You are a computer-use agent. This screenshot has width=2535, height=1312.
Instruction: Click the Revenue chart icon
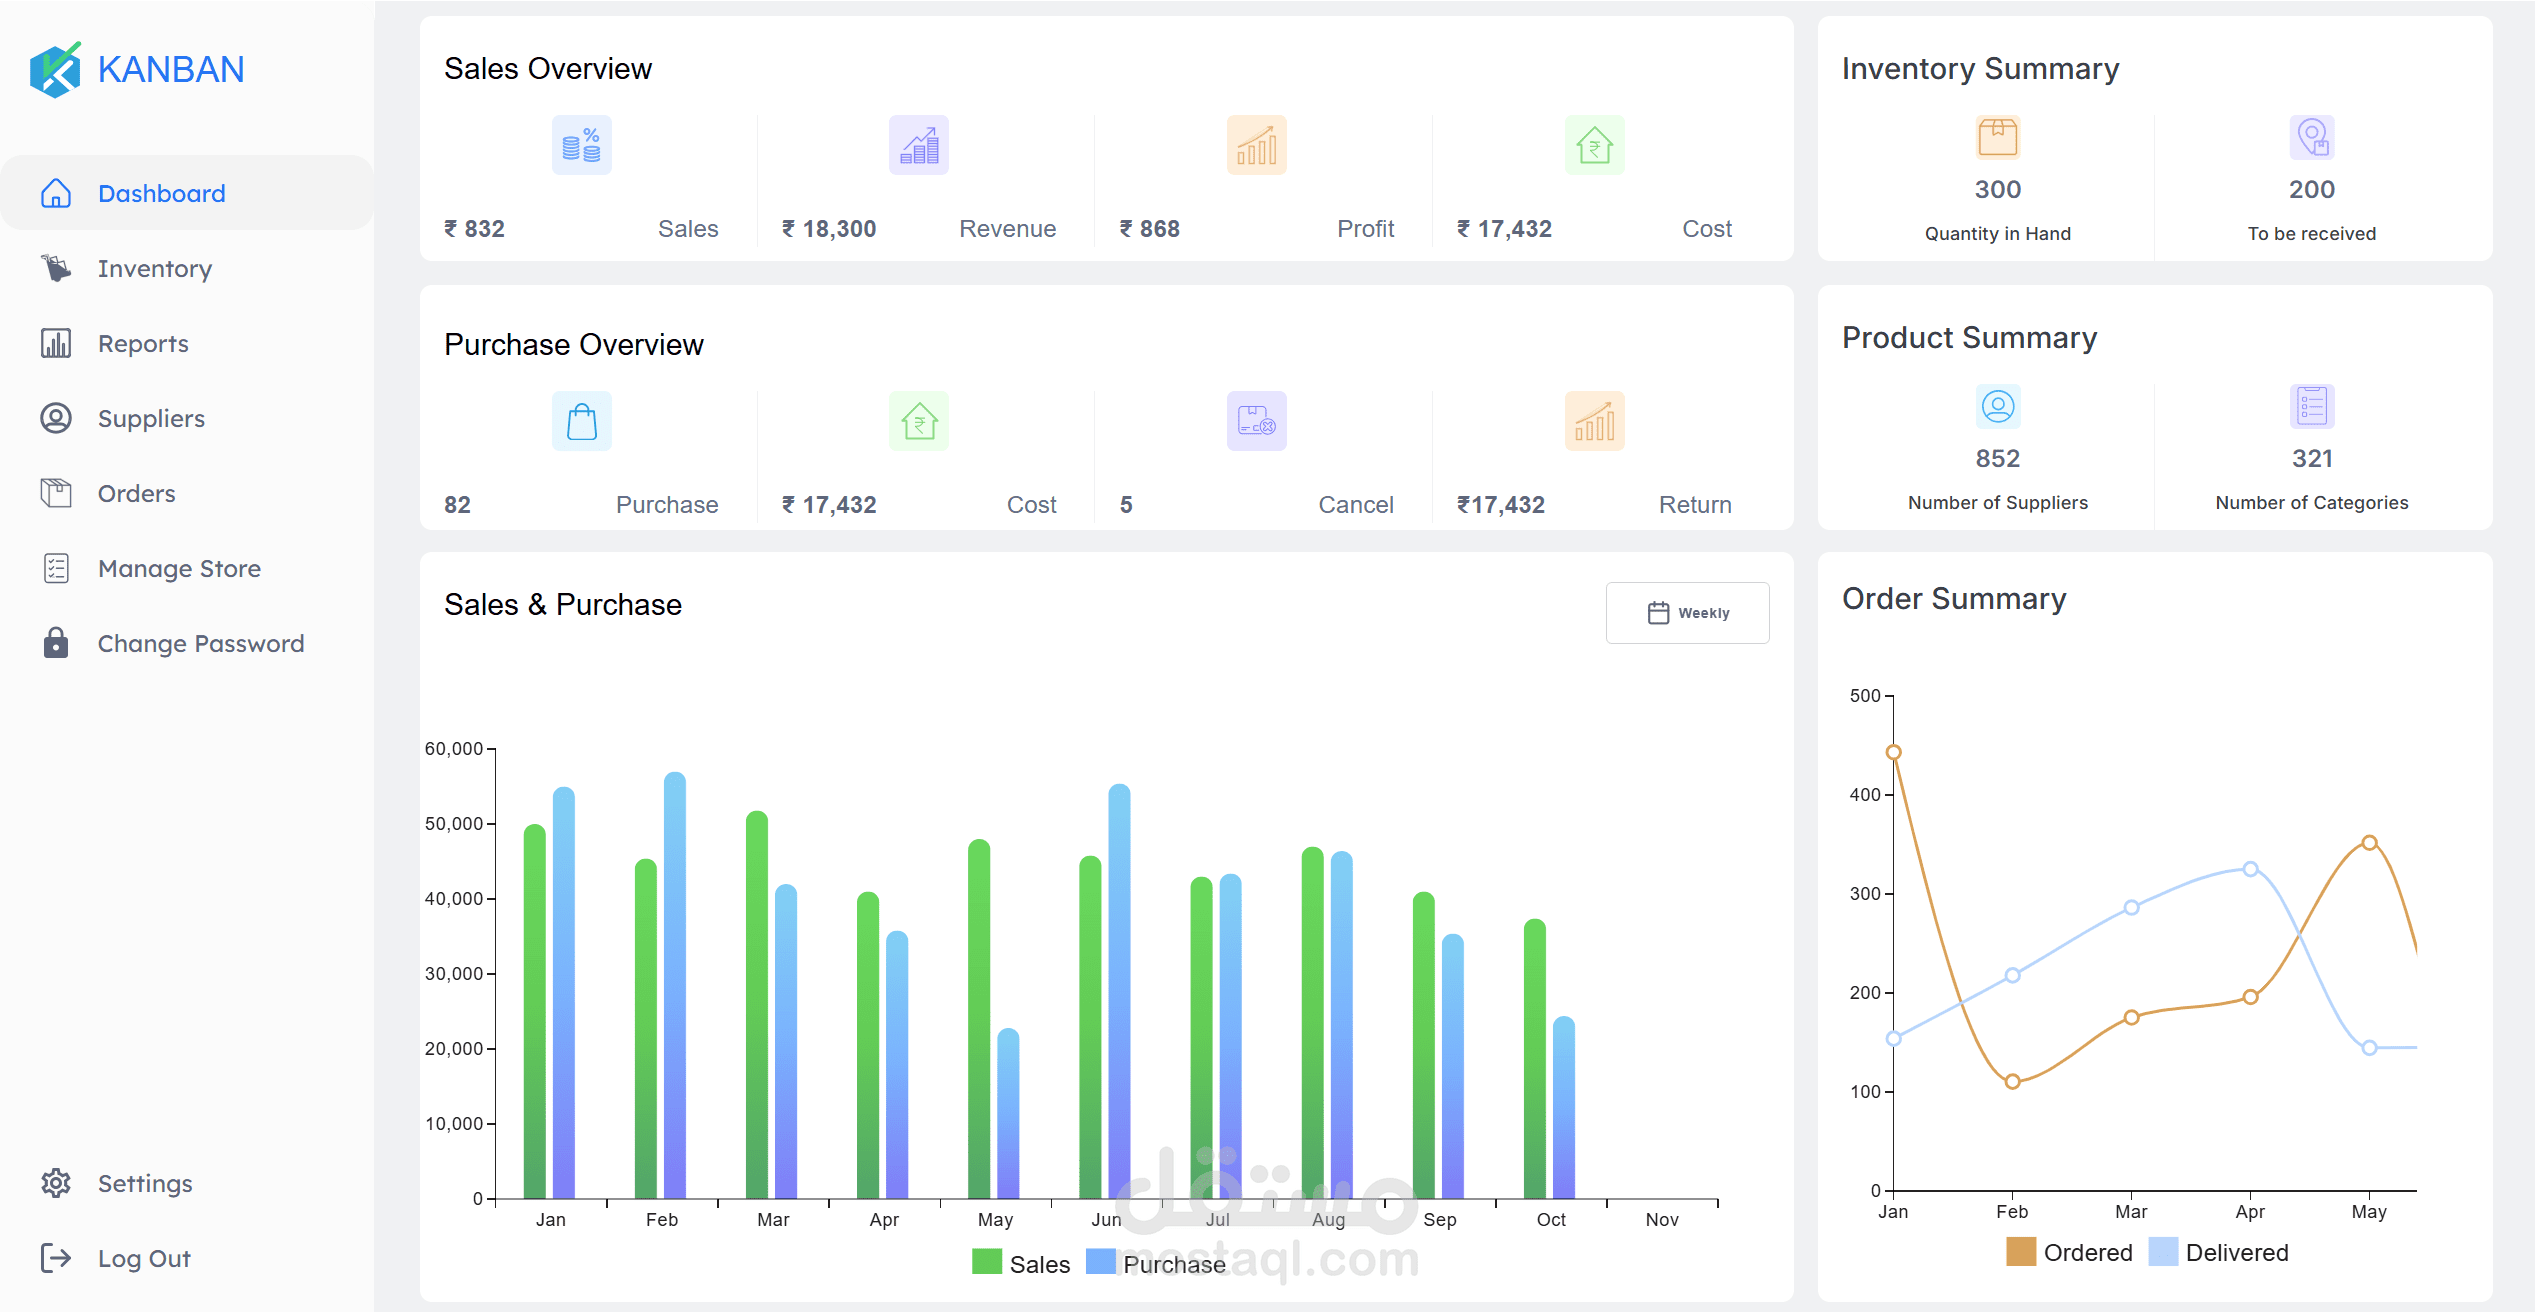pos(919,145)
